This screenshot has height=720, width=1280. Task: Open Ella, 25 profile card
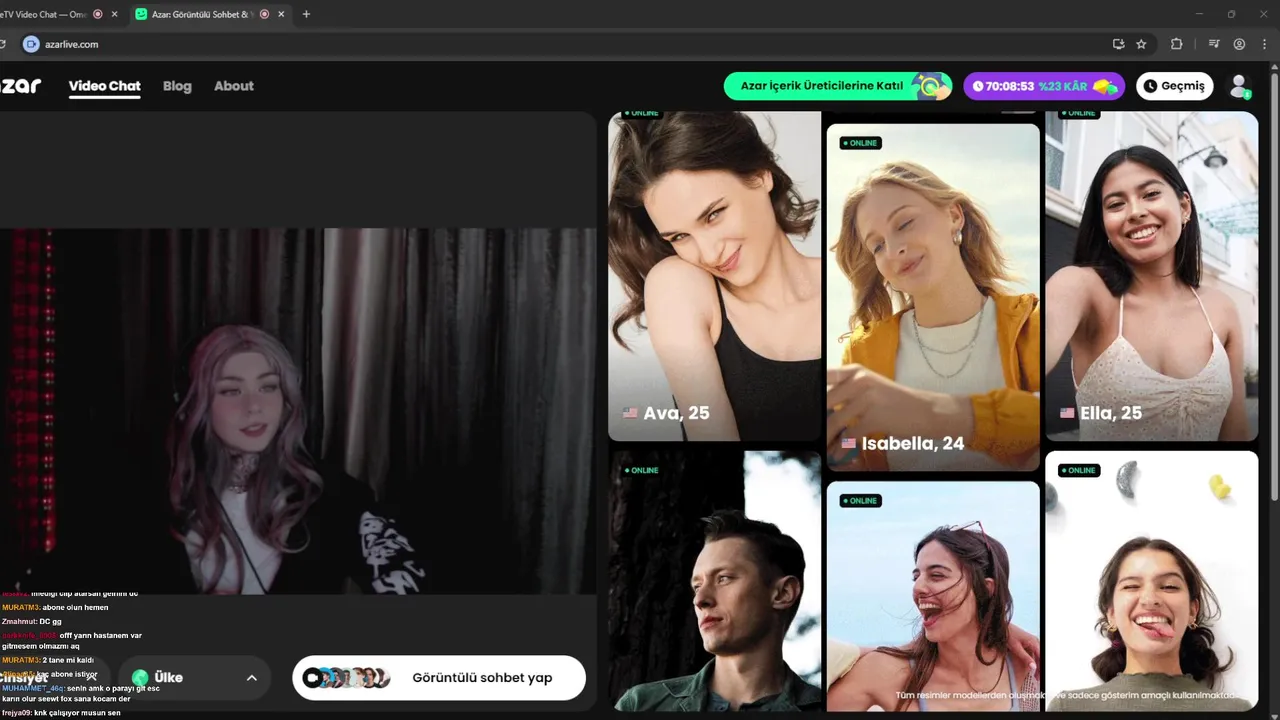point(1152,276)
